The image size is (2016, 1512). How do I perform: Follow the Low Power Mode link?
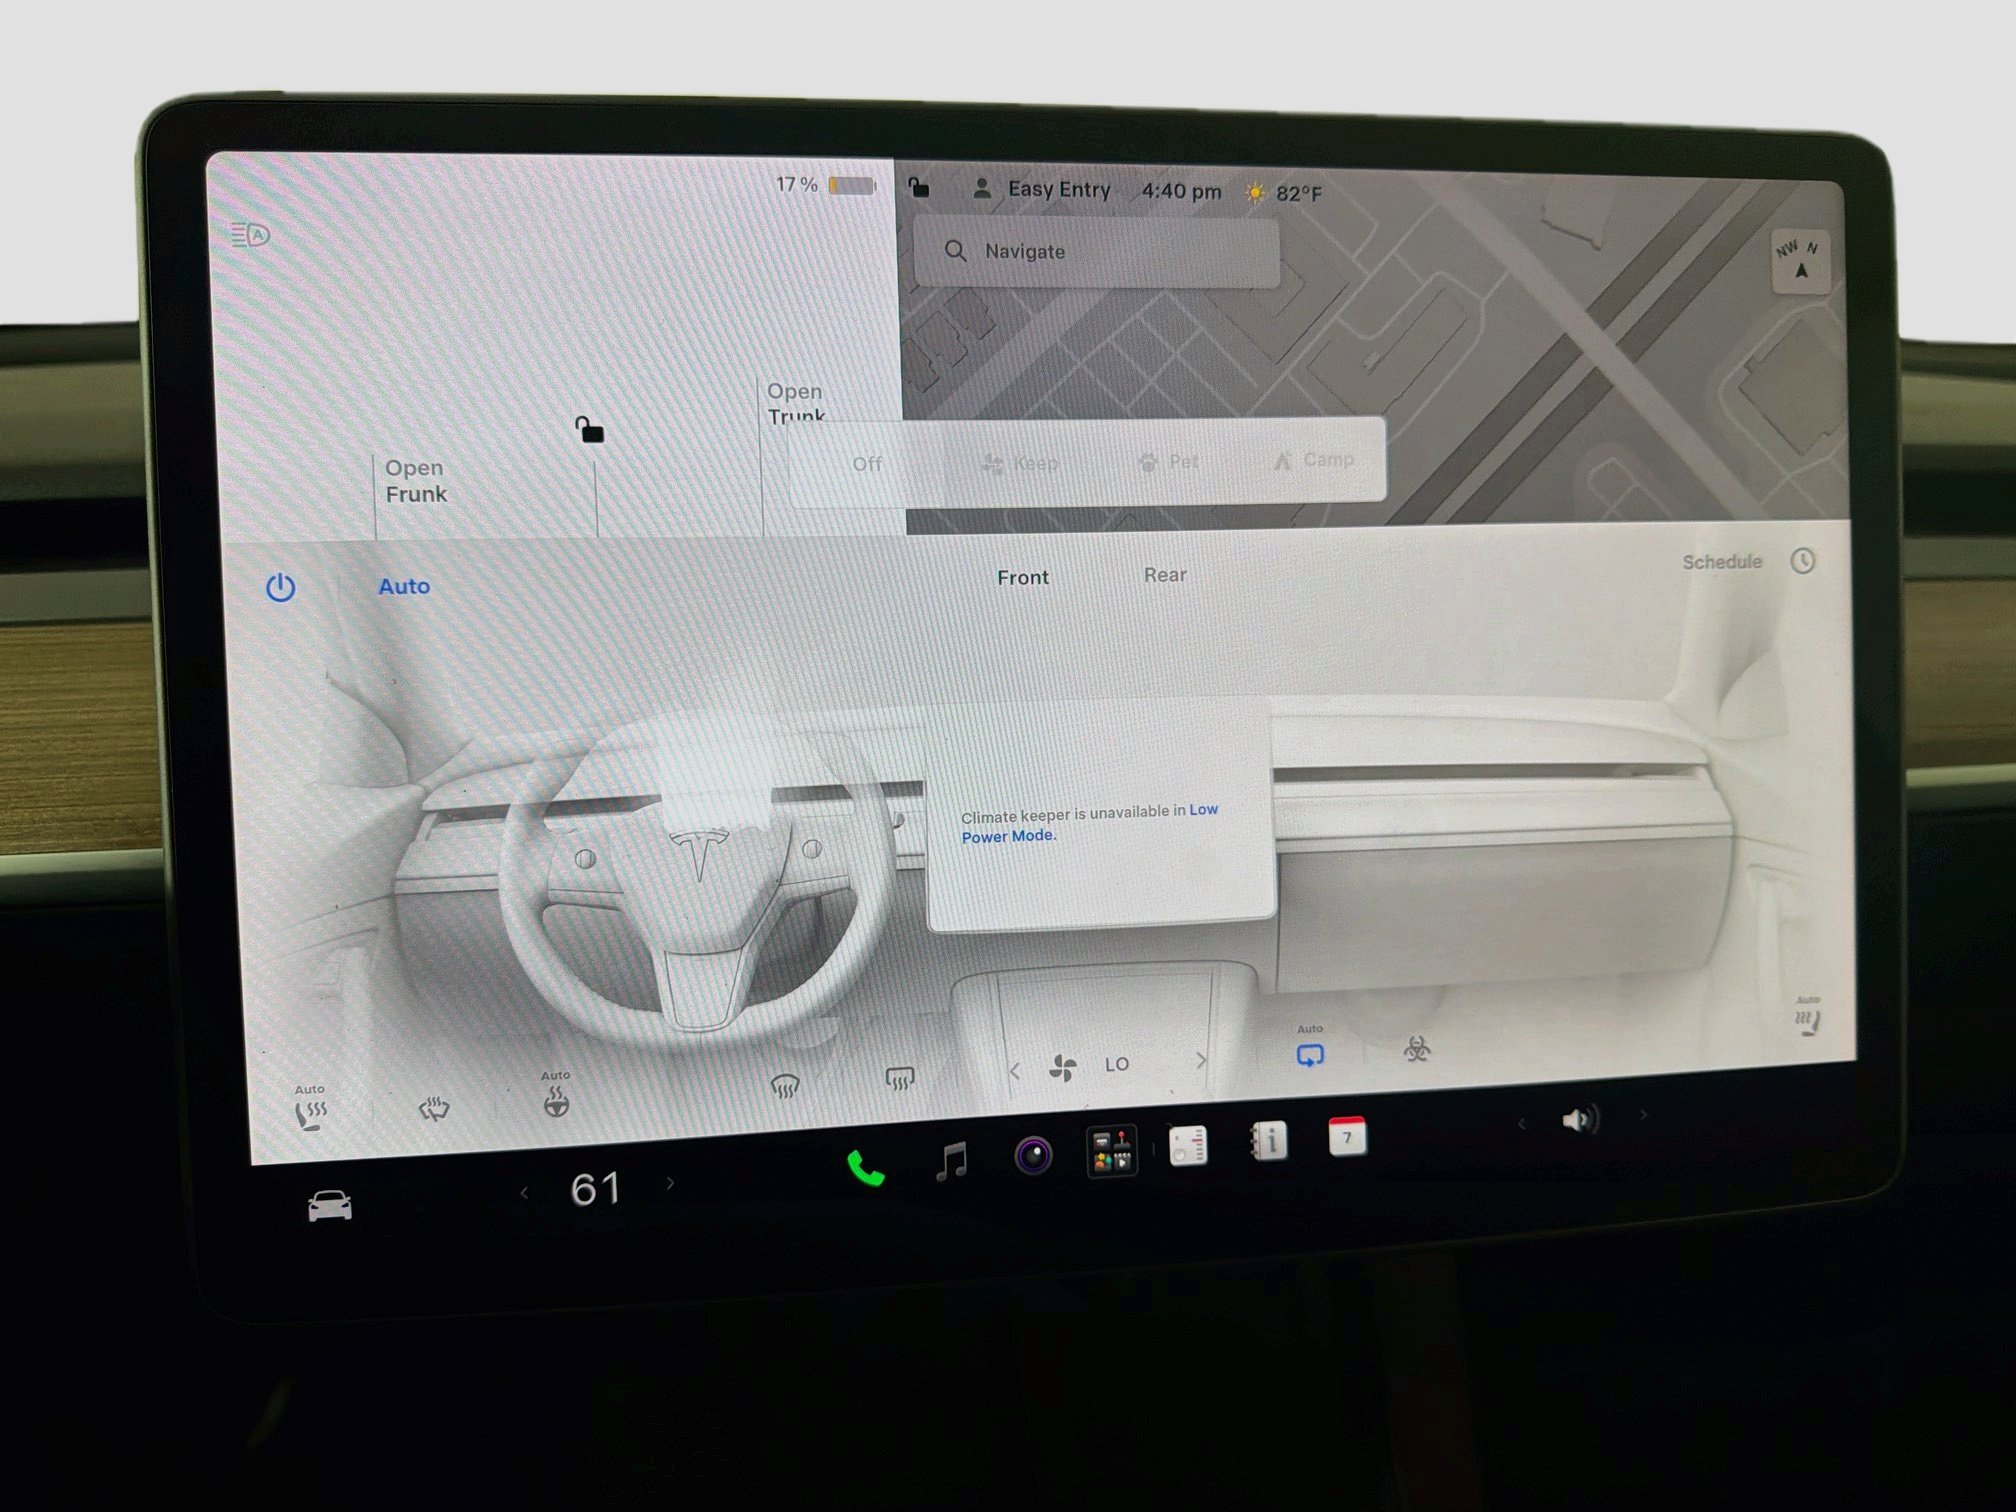pyautogui.click(x=1089, y=823)
